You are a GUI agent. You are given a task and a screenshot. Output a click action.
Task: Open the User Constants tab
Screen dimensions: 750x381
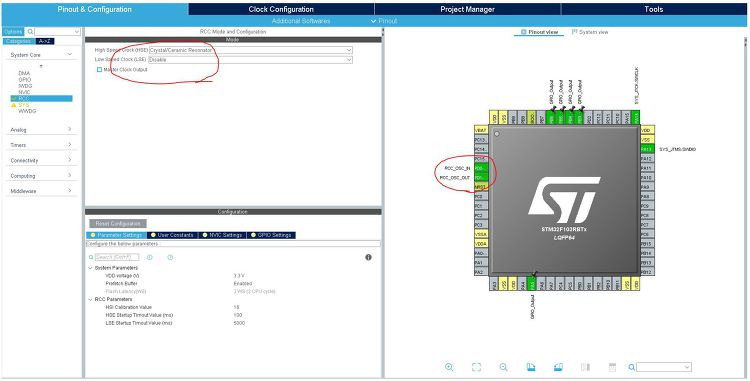[x=172, y=235]
